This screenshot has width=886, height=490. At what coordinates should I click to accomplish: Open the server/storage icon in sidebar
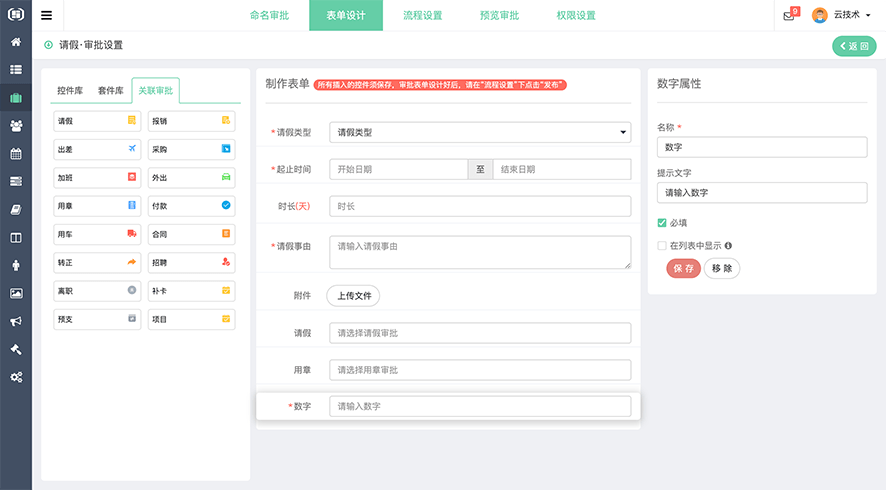tap(16, 181)
